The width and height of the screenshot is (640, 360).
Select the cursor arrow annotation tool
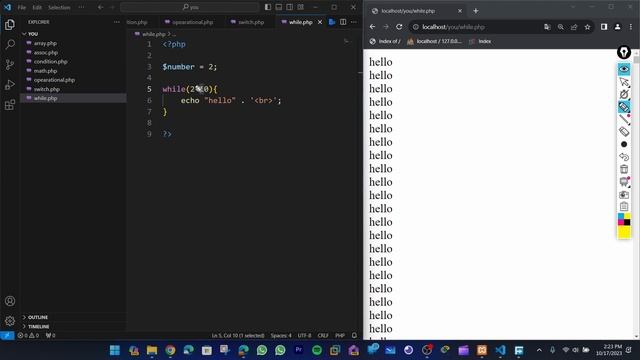624,82
